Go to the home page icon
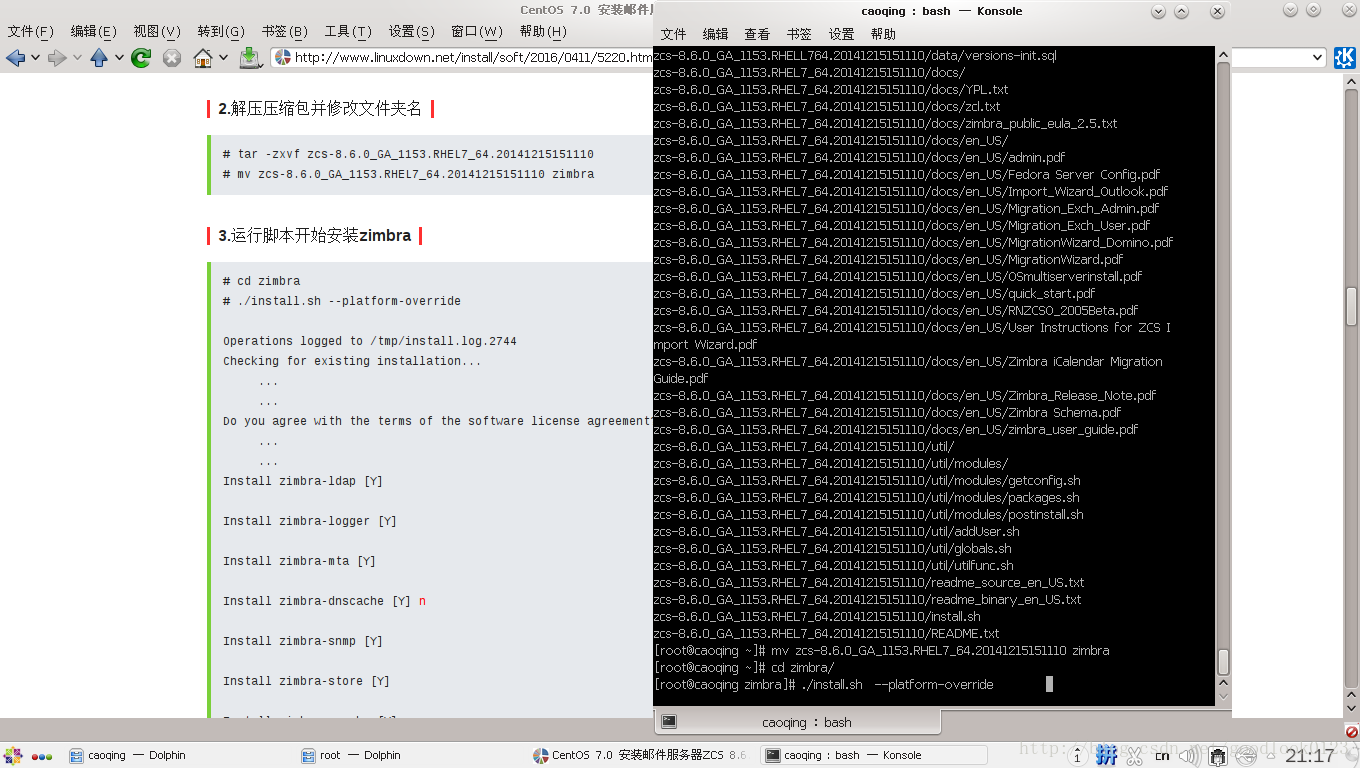 (203, 58)
